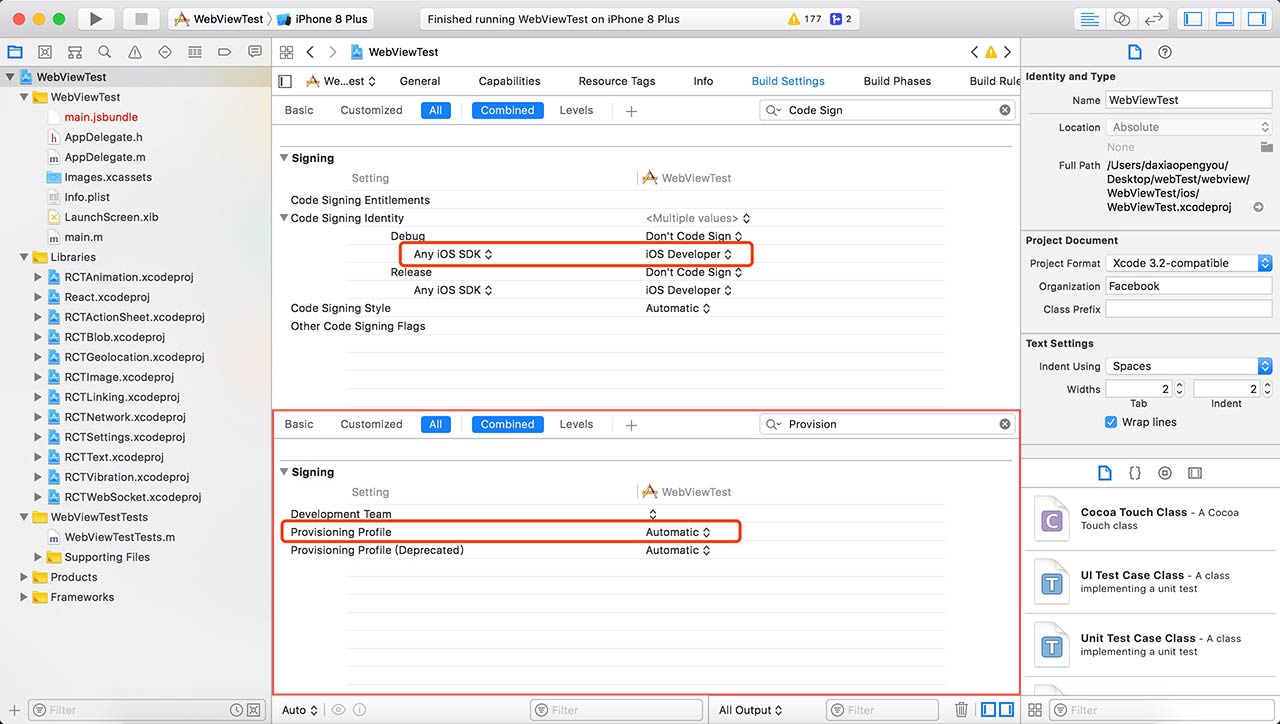Show the standard editor layout
This screenshot has width=1280, height=724.
pyautogui.click(x=1089, y=19)
